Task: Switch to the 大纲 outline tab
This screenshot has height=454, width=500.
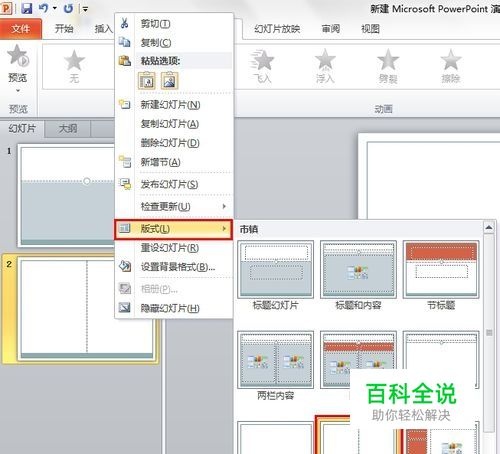Action: point(68,129)
